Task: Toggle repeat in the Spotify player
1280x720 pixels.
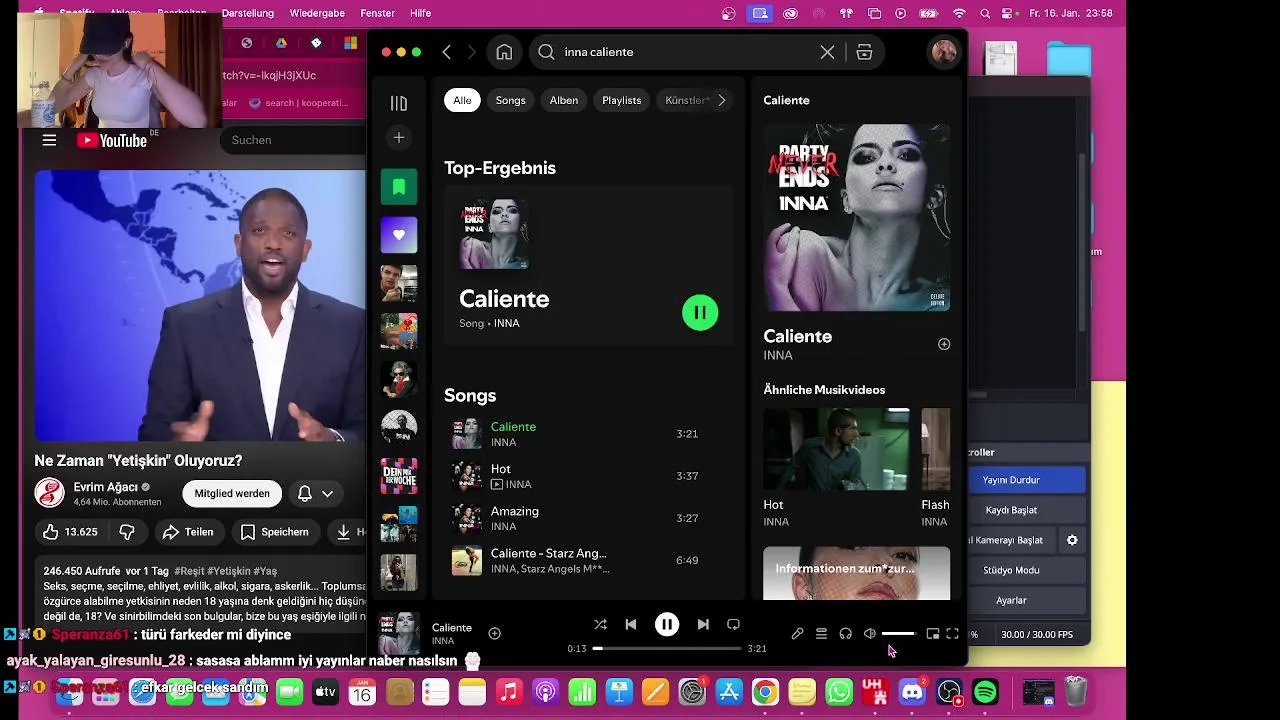Action: pos(733,624)
